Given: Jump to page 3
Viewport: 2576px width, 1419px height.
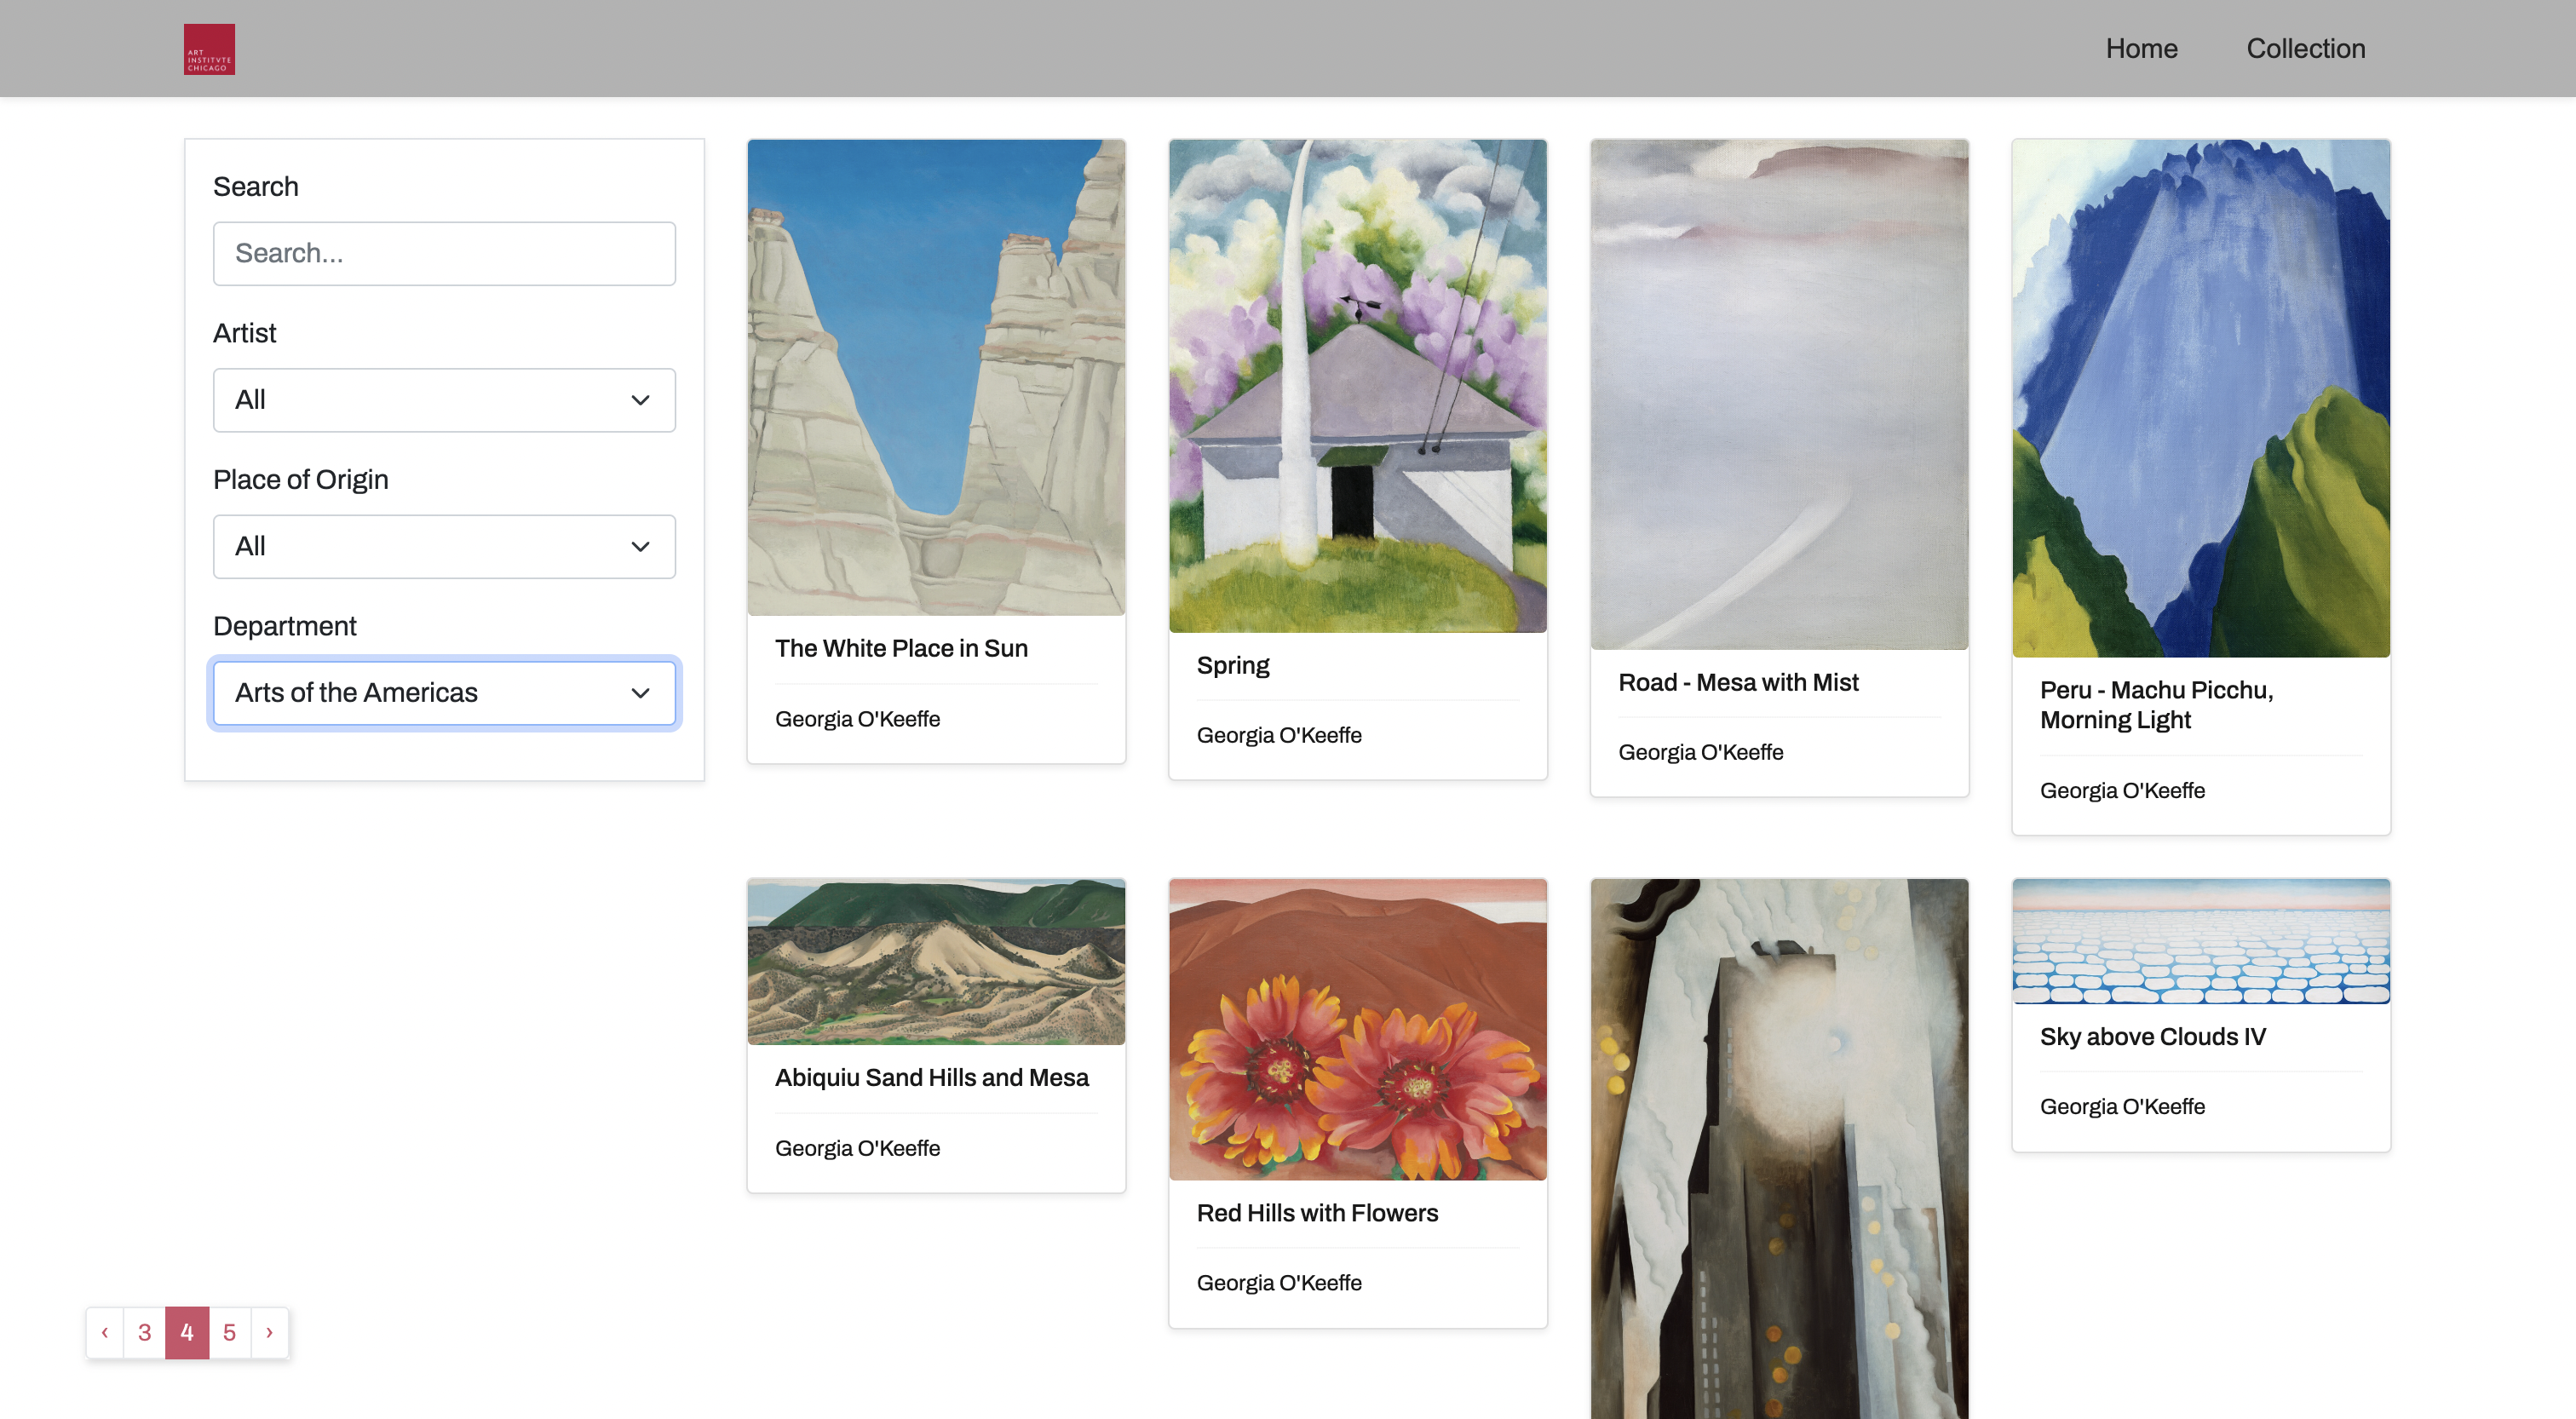Looking at the screenshot, I should pos(145,1332).
